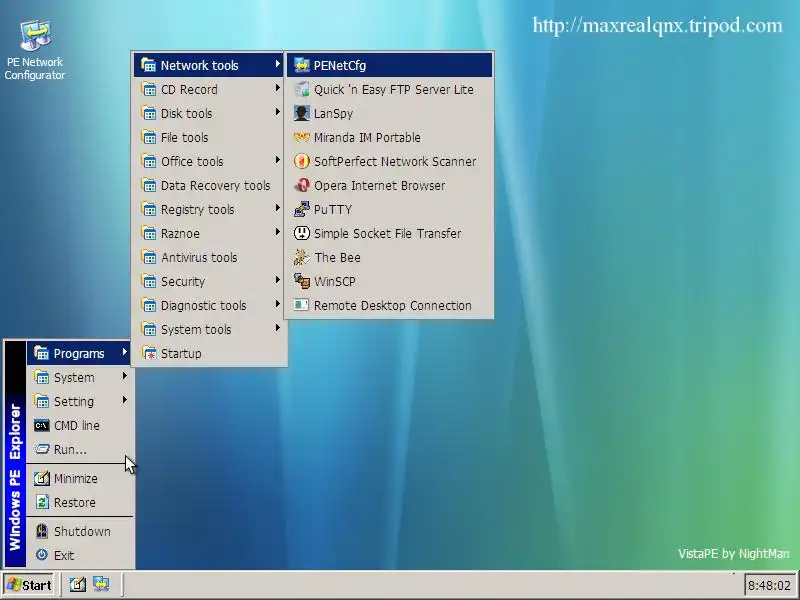This screenshot has height=600, width=800.
Task: Click the Opera Internet Browser icon
Action: click(x=302, y=185)
